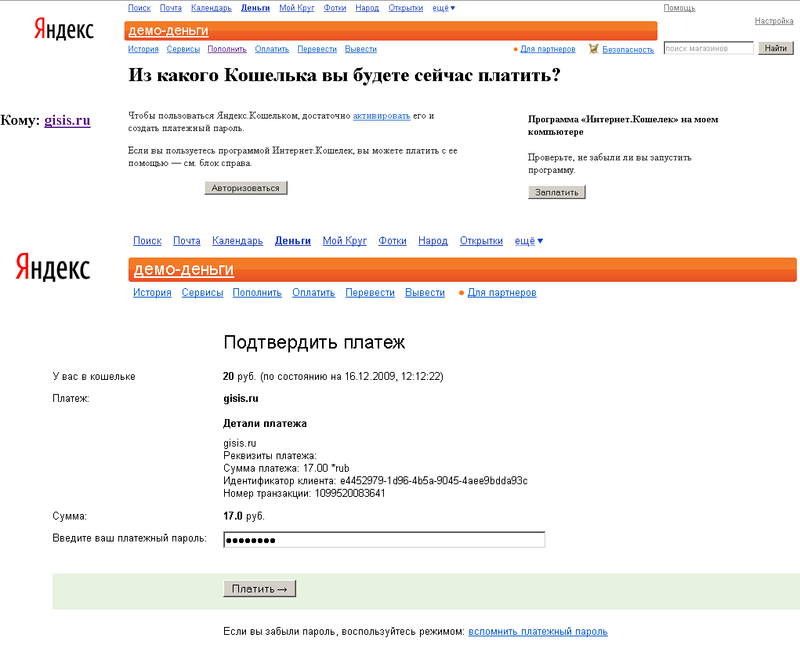The image size is (800, 657).
Task: Click the Помощь link
Action: click(x=679, y=8)
